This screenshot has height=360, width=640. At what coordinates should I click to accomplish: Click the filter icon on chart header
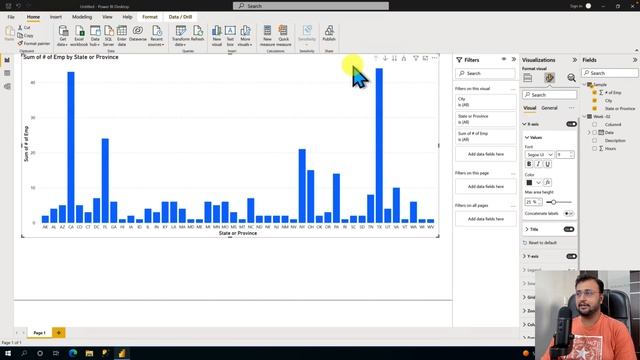[x=416, y=58]
